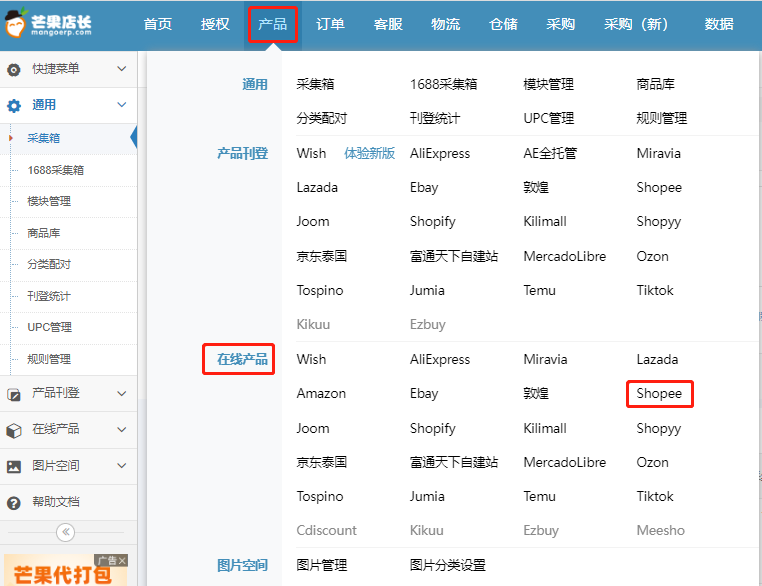Screen dimensions: 762x586
Task: Click the 快捷菜单 target icon in sidebar
Action: point(14,69)
